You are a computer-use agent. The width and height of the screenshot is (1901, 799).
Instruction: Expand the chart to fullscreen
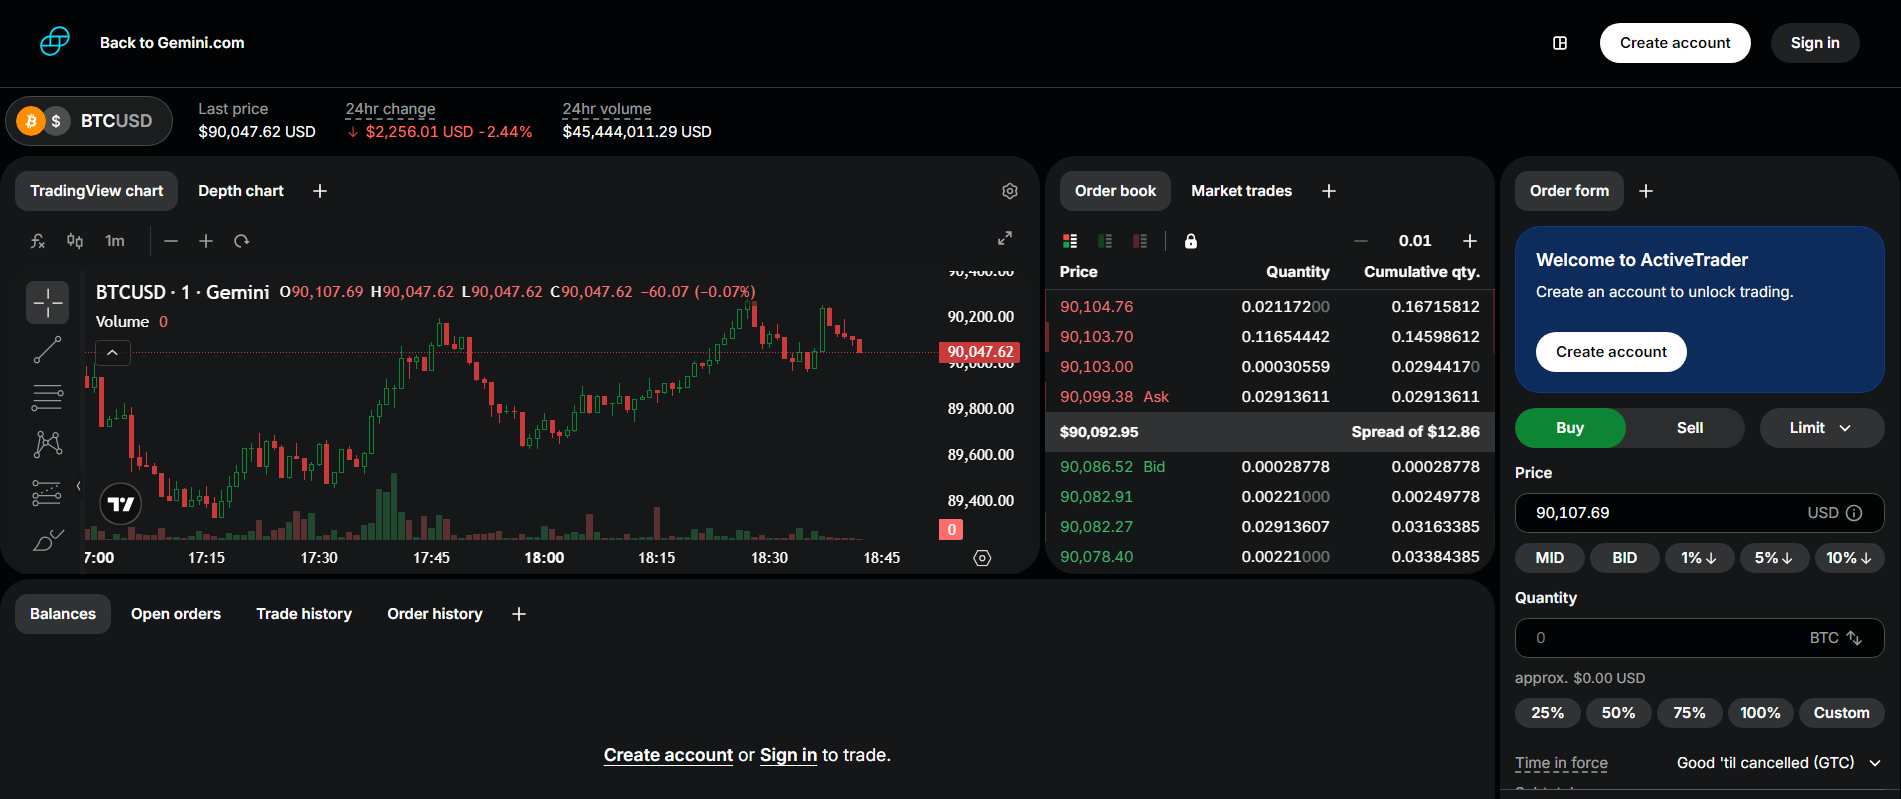pos(1005,238)
